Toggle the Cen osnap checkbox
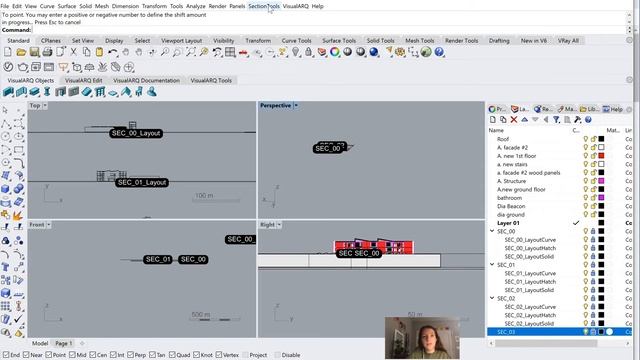 pyautogui.click(x=93, y=355)
